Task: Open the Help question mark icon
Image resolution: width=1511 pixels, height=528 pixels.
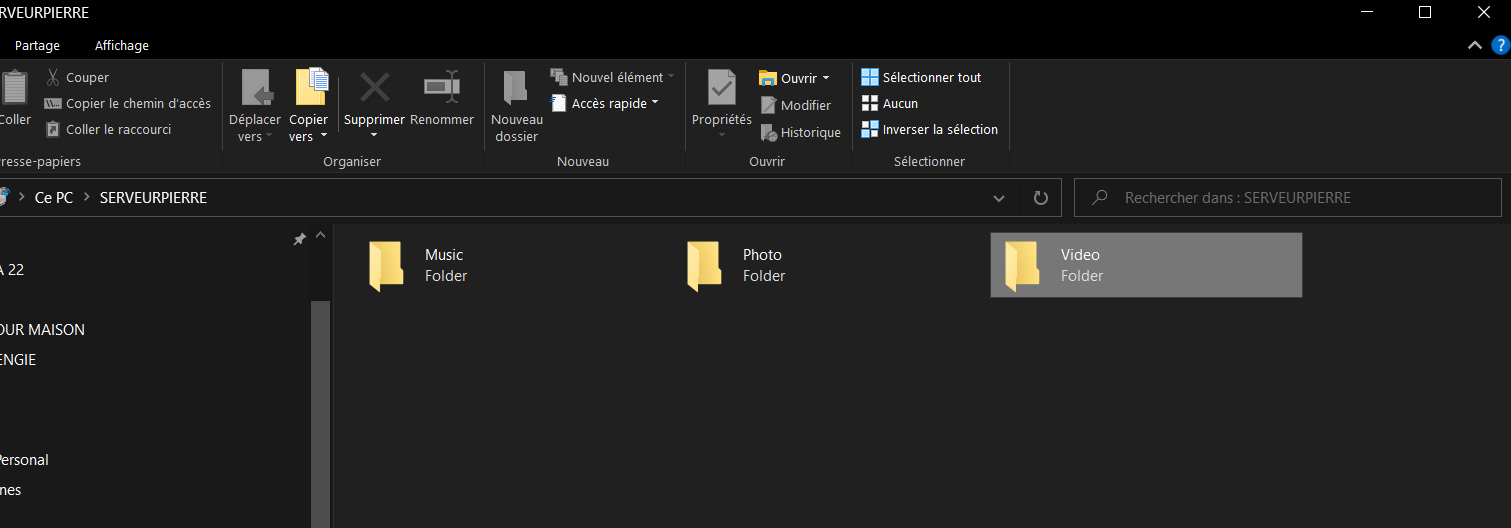Action: pyautogui.click(x=1499, y=45)
